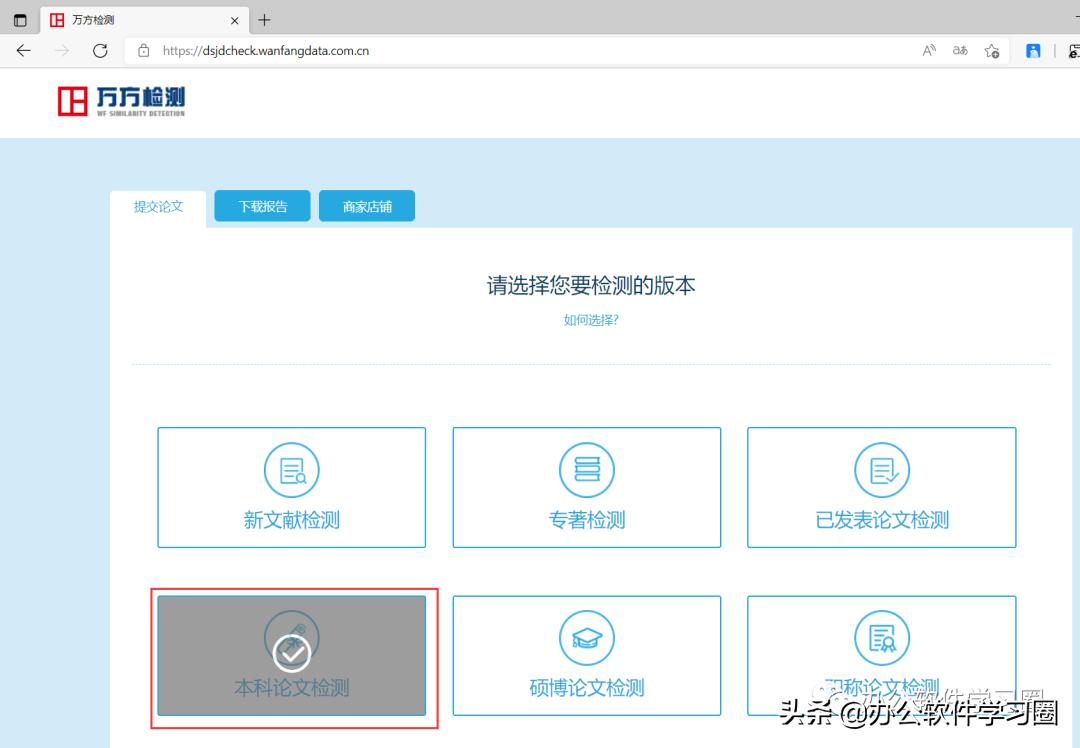
Task: Click the browser back arrow
Action: click(x=23, y=49)
